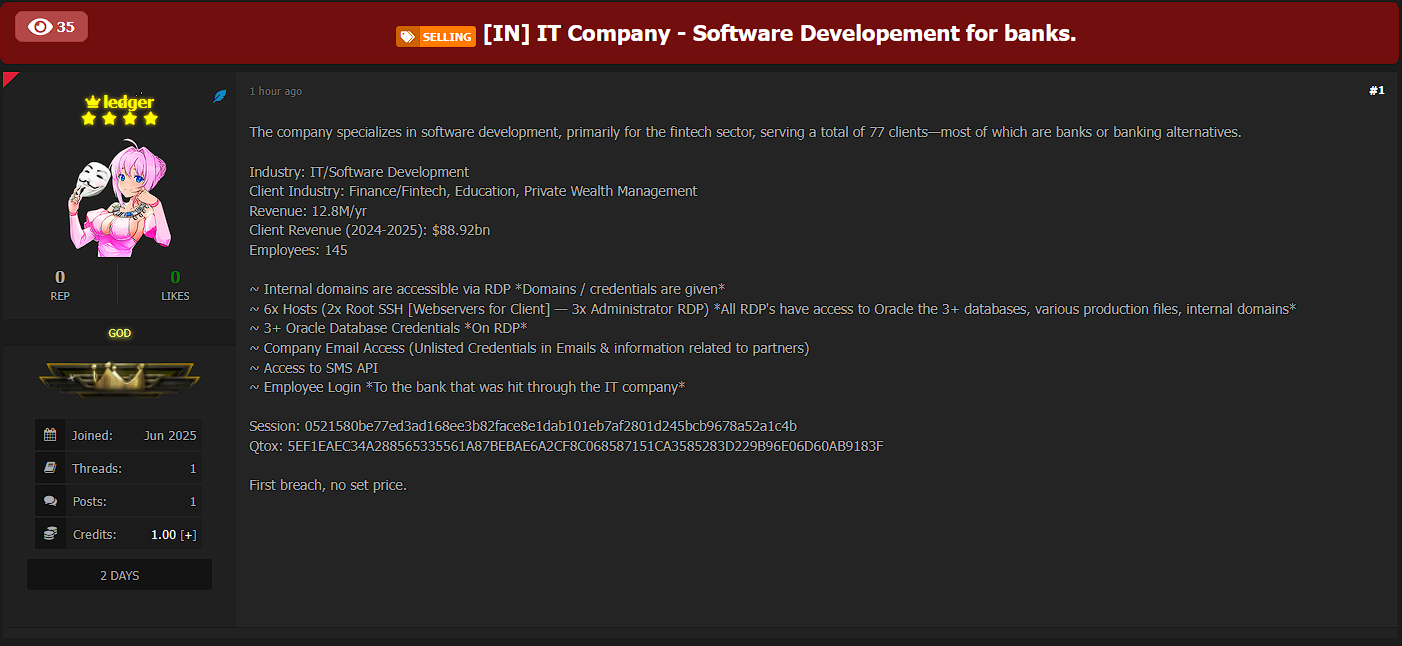
Task: Click the book icon beside Threads
Action: [x=50, y=468]
